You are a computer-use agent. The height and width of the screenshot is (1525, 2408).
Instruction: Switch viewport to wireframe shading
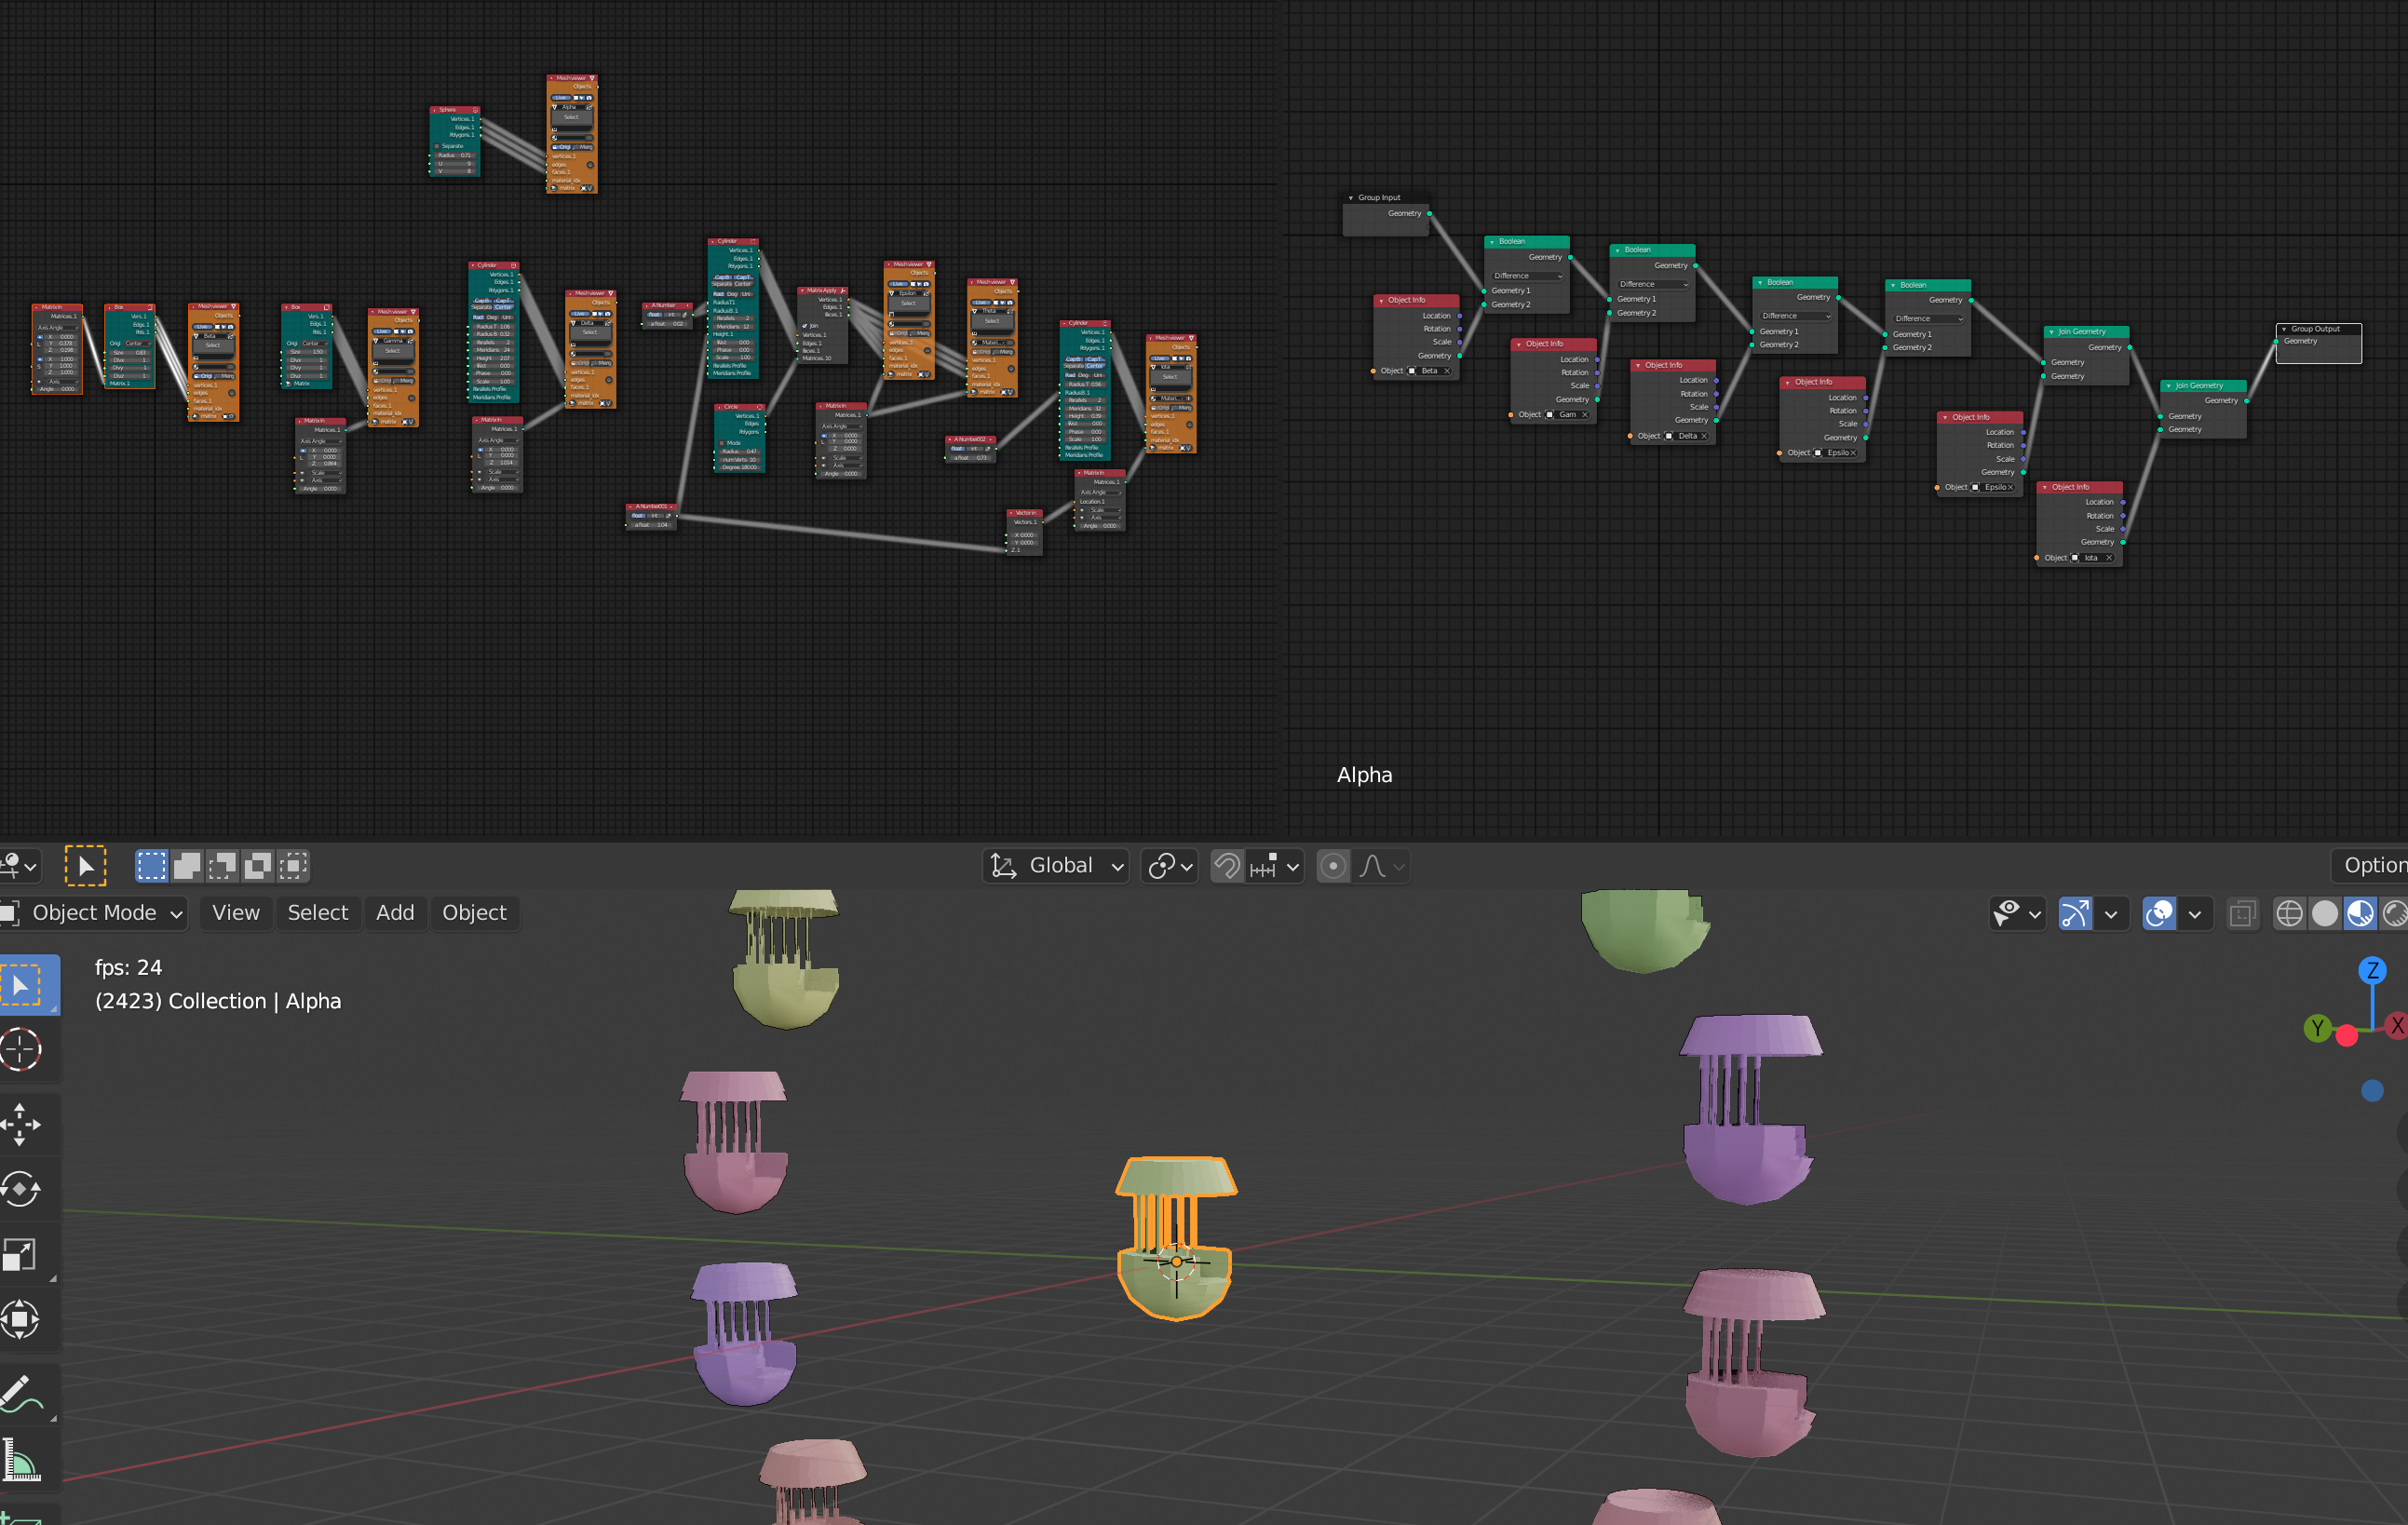click(2290, 912)
